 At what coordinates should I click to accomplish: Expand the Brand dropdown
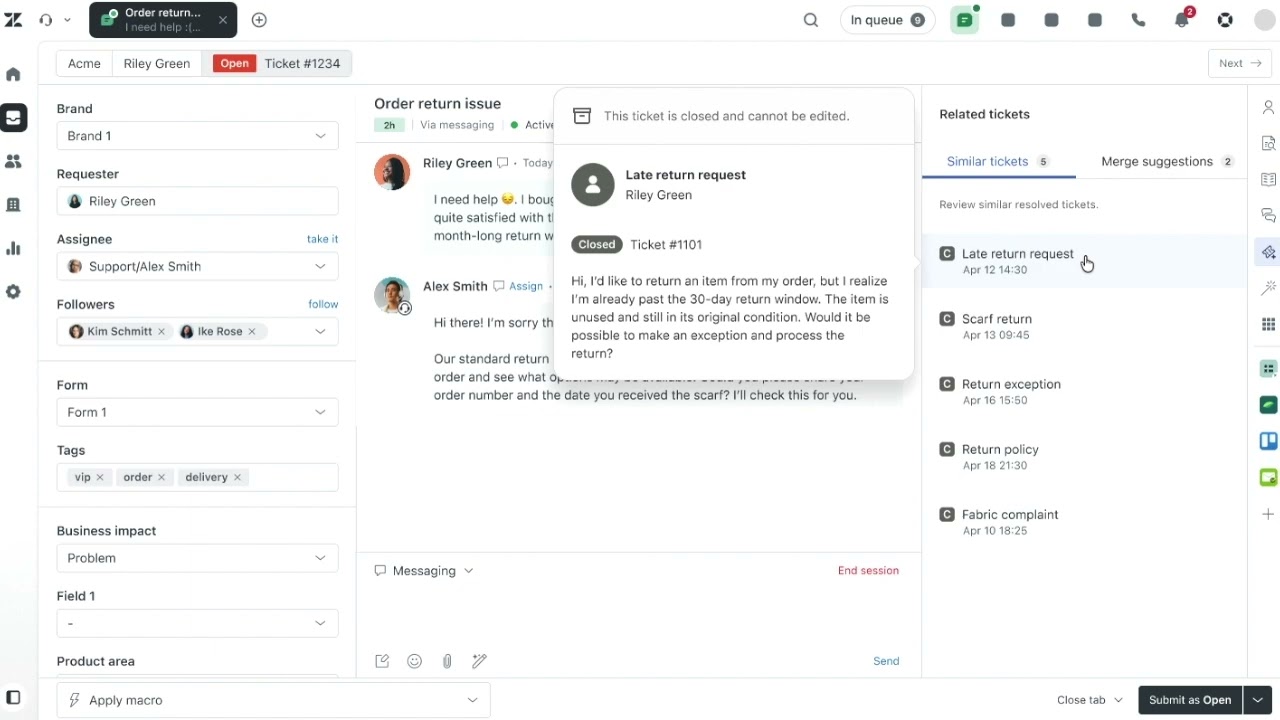pos(198,136)
